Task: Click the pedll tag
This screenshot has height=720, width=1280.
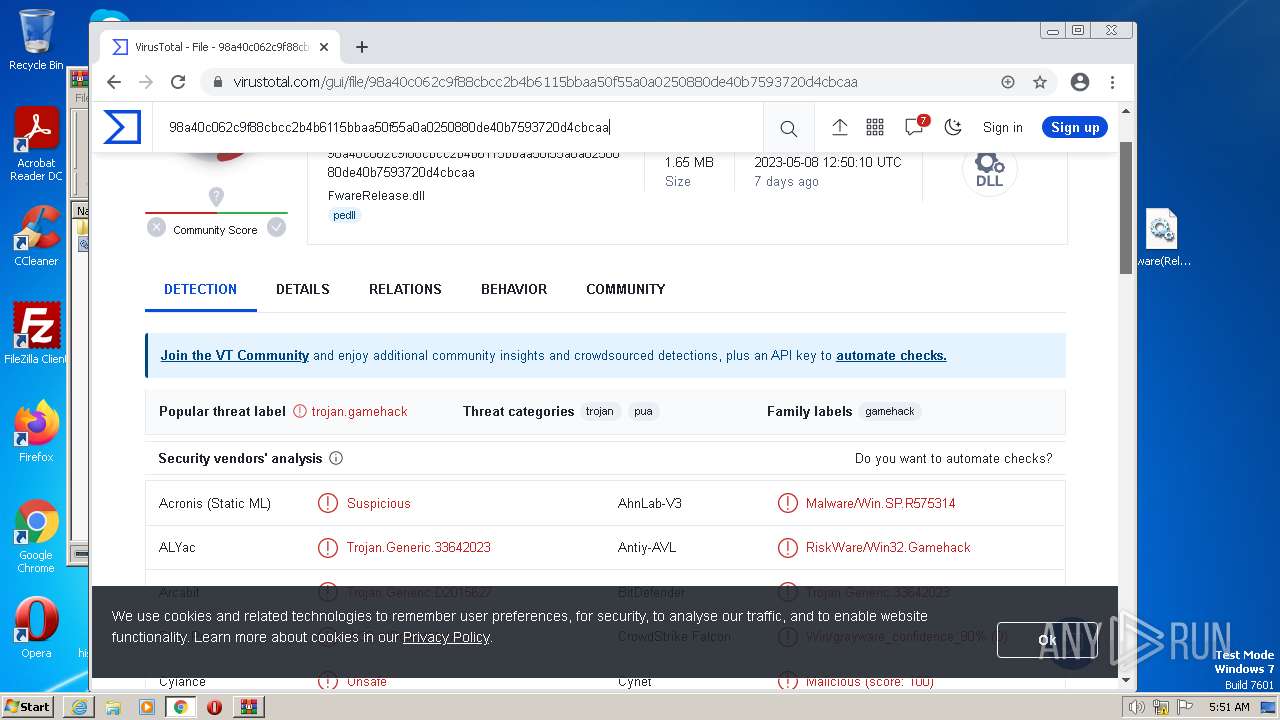Action: (344, 215)
